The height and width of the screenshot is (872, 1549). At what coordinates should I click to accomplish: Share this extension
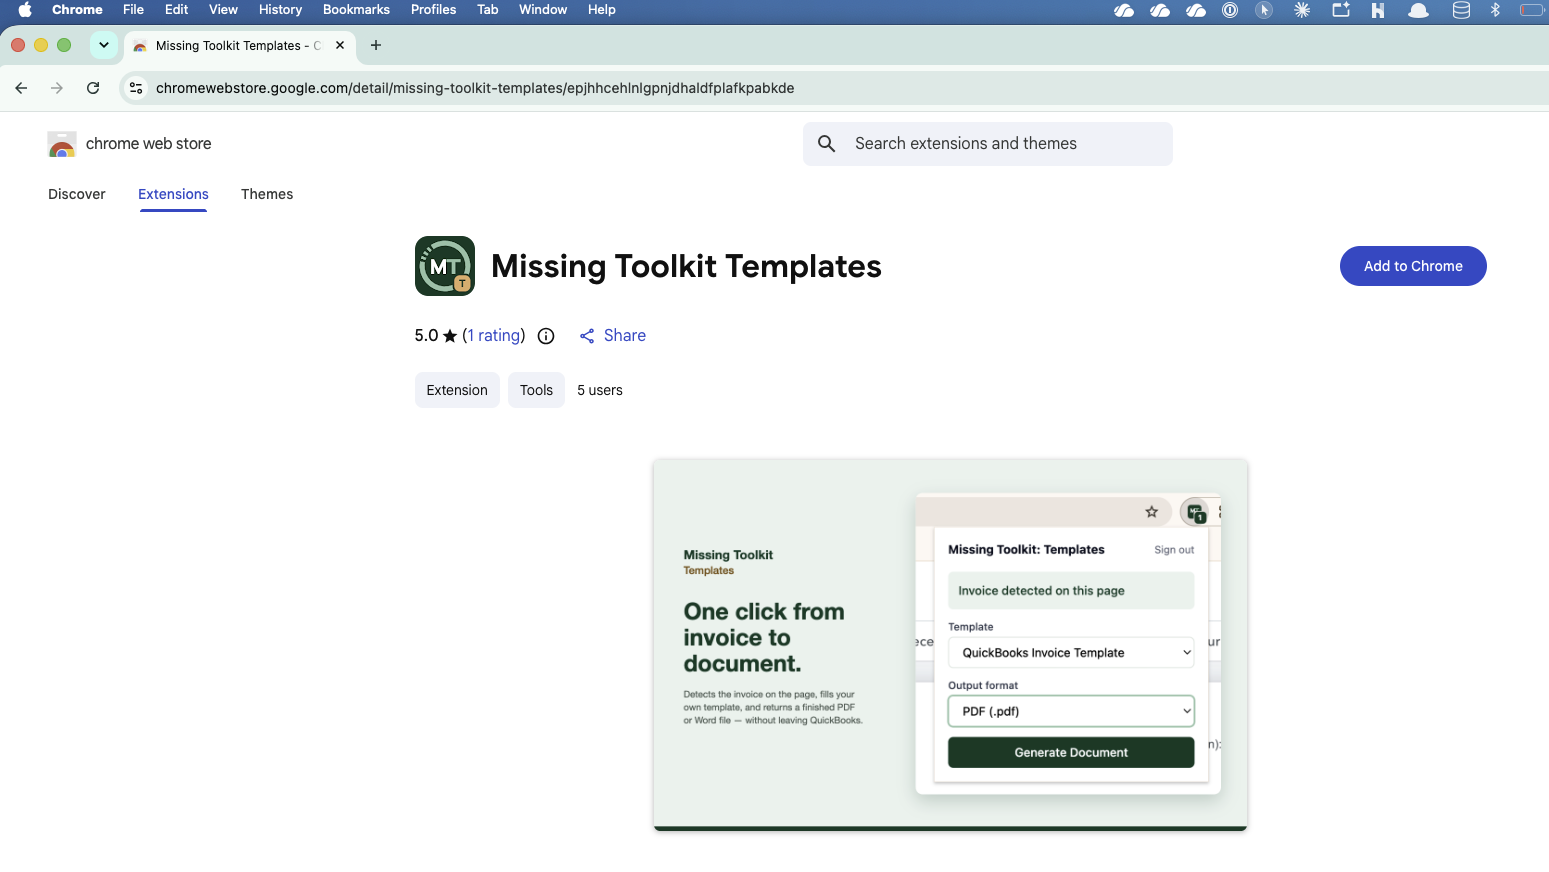[x=613, y=336]
